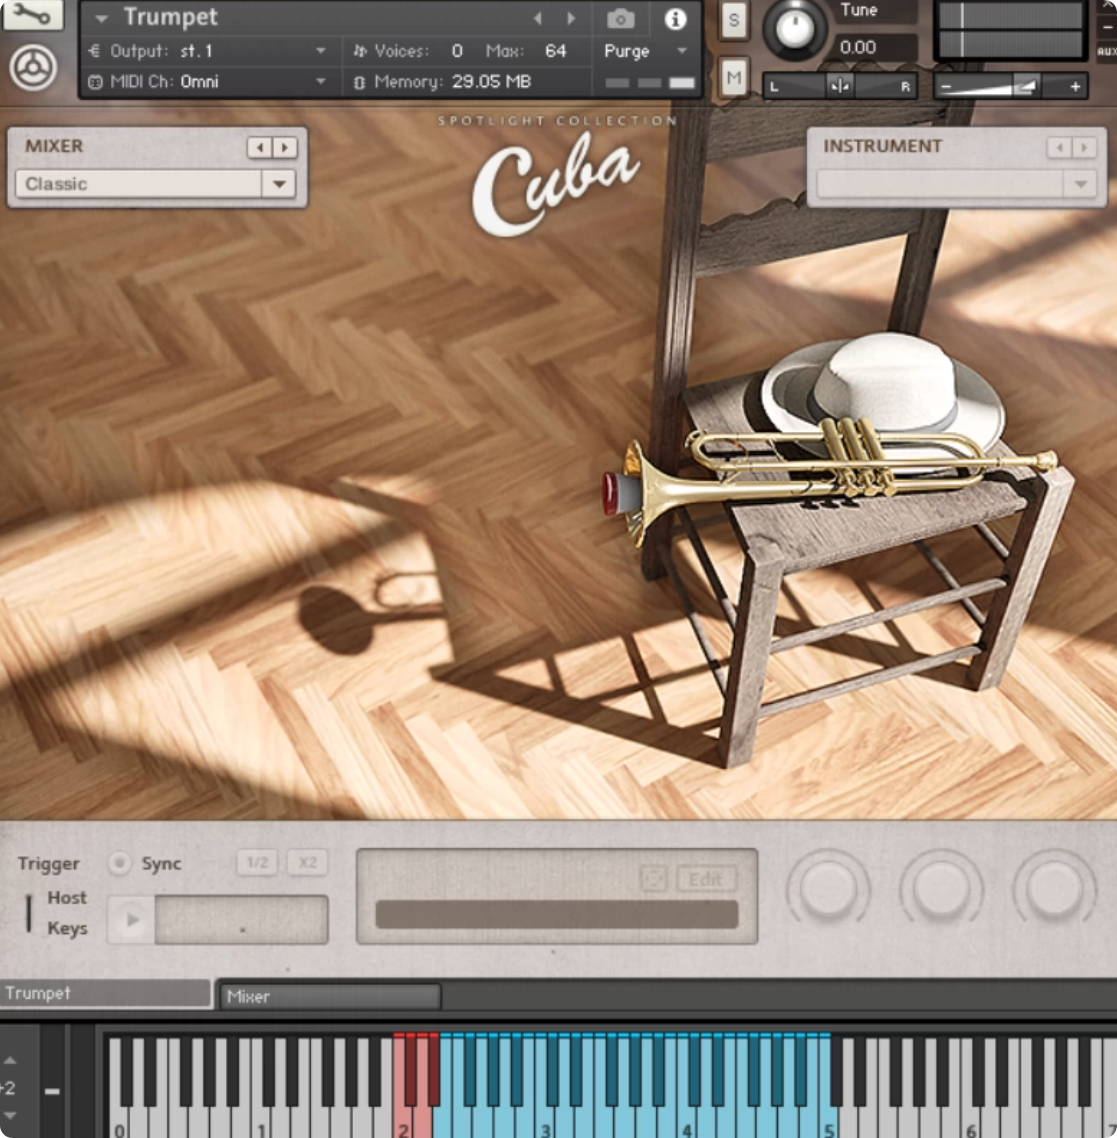Select previous Instrument preset arrow
This screenshot has height=1138, width=1117.
[1059, 147]
